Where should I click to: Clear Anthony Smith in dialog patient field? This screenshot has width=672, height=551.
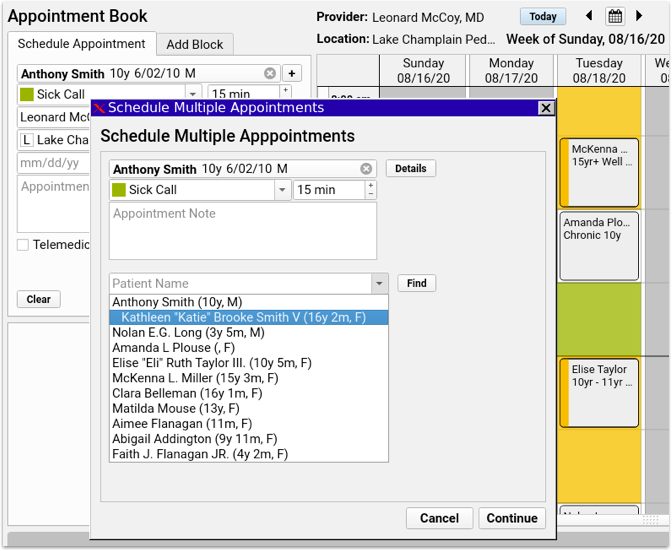(366, 169)
